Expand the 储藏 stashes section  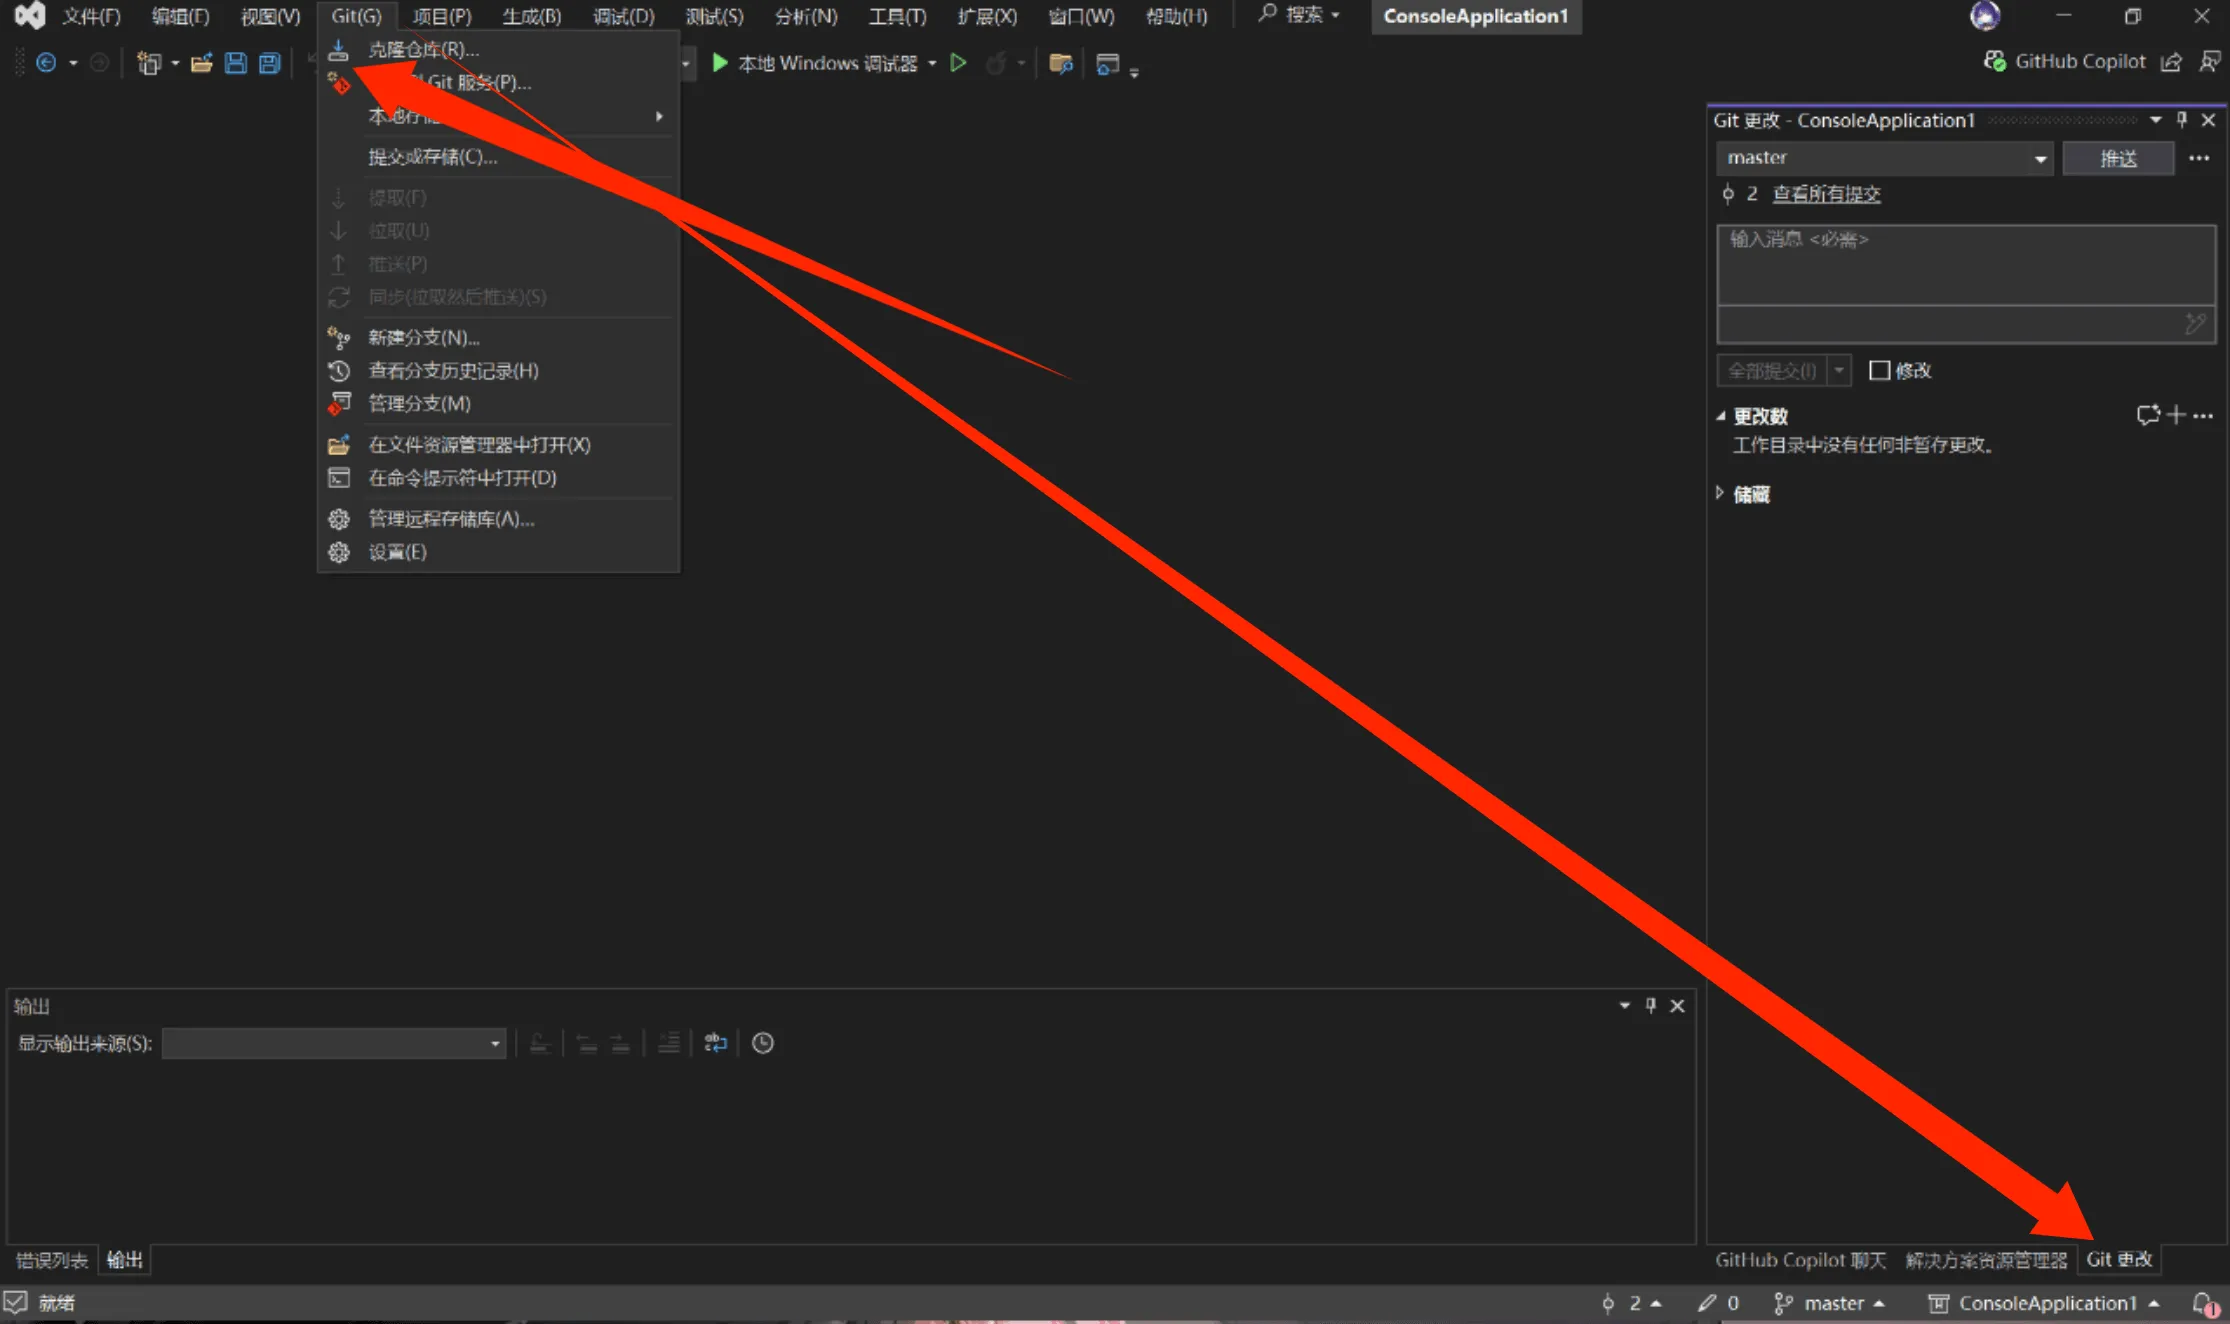(x=1720, y=493)
